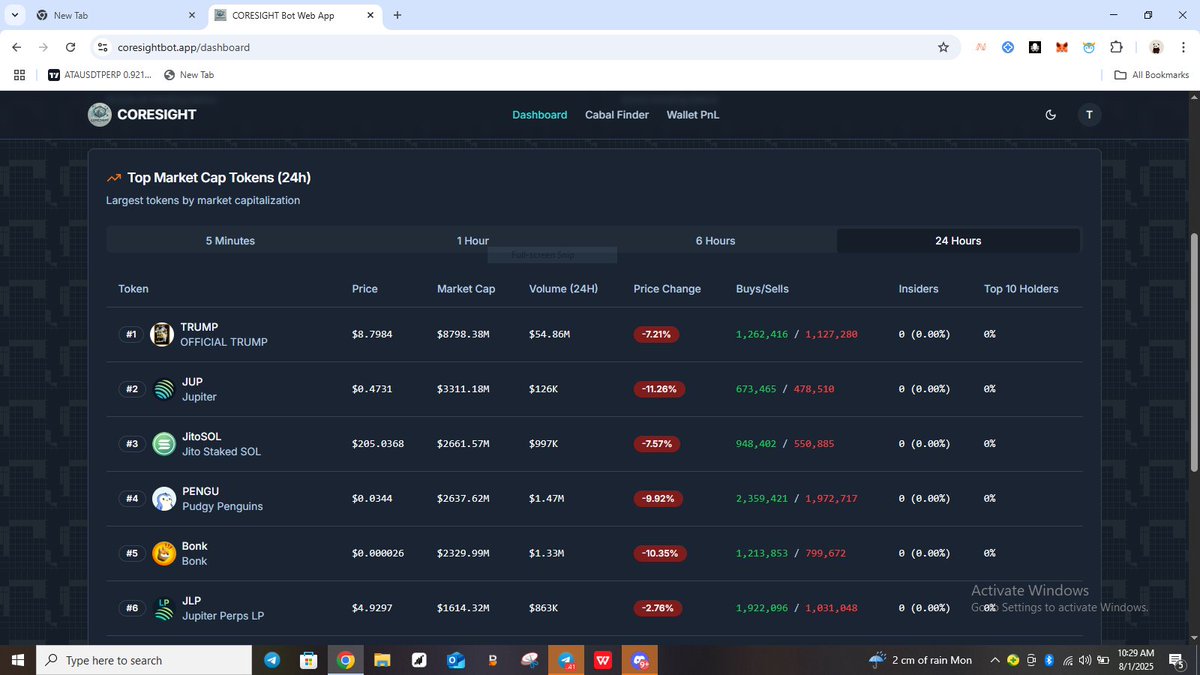Open Microsoft Store from taskbar
1200x675 pixels.
pyautogui.click(x=309, y=660)
